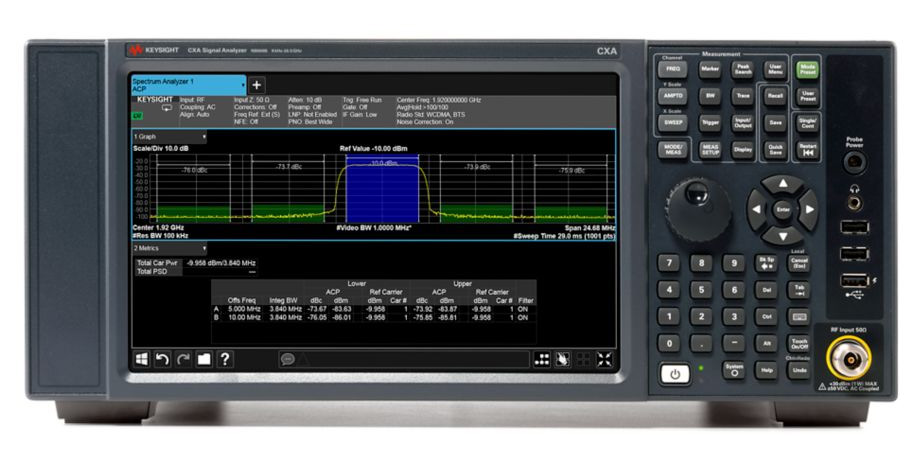Push the Save key
This screenshot has width=922, height=460.
[x=775, y=123]
